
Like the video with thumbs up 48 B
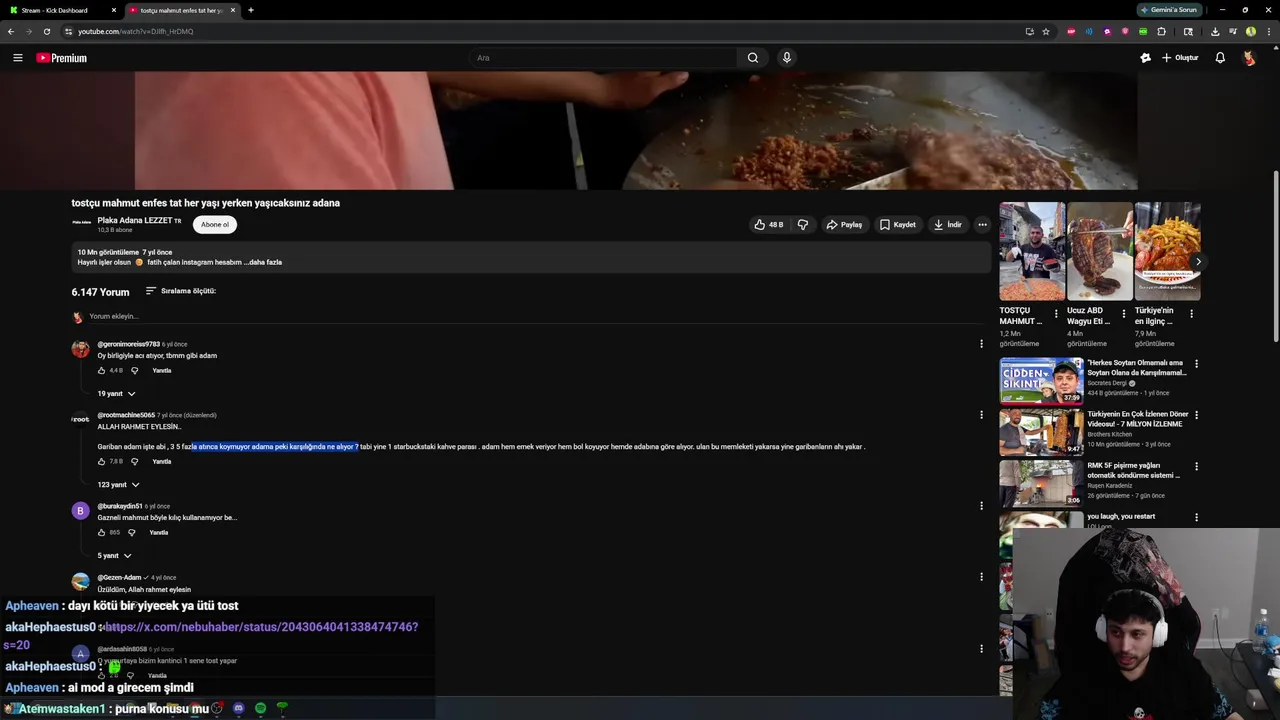point(769,225)
